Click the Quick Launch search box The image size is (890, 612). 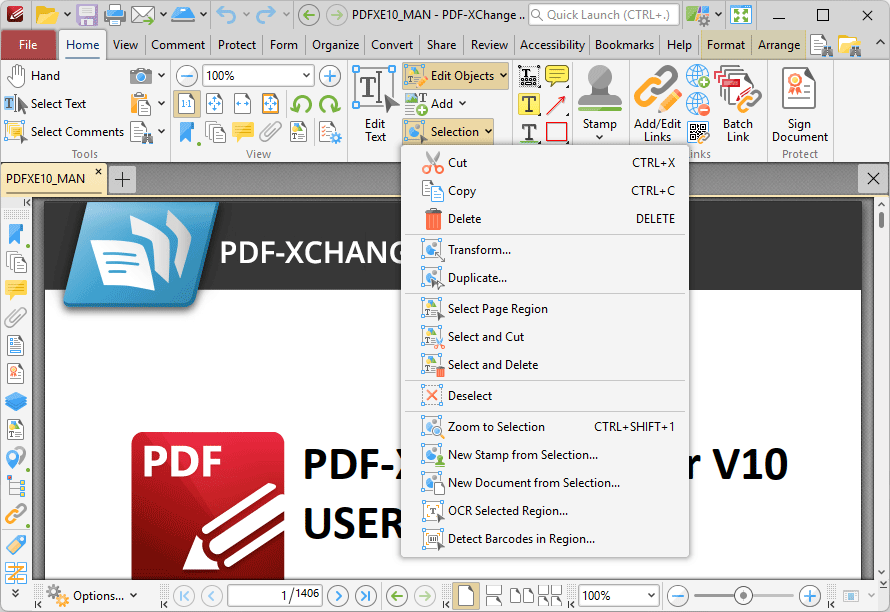604,15
